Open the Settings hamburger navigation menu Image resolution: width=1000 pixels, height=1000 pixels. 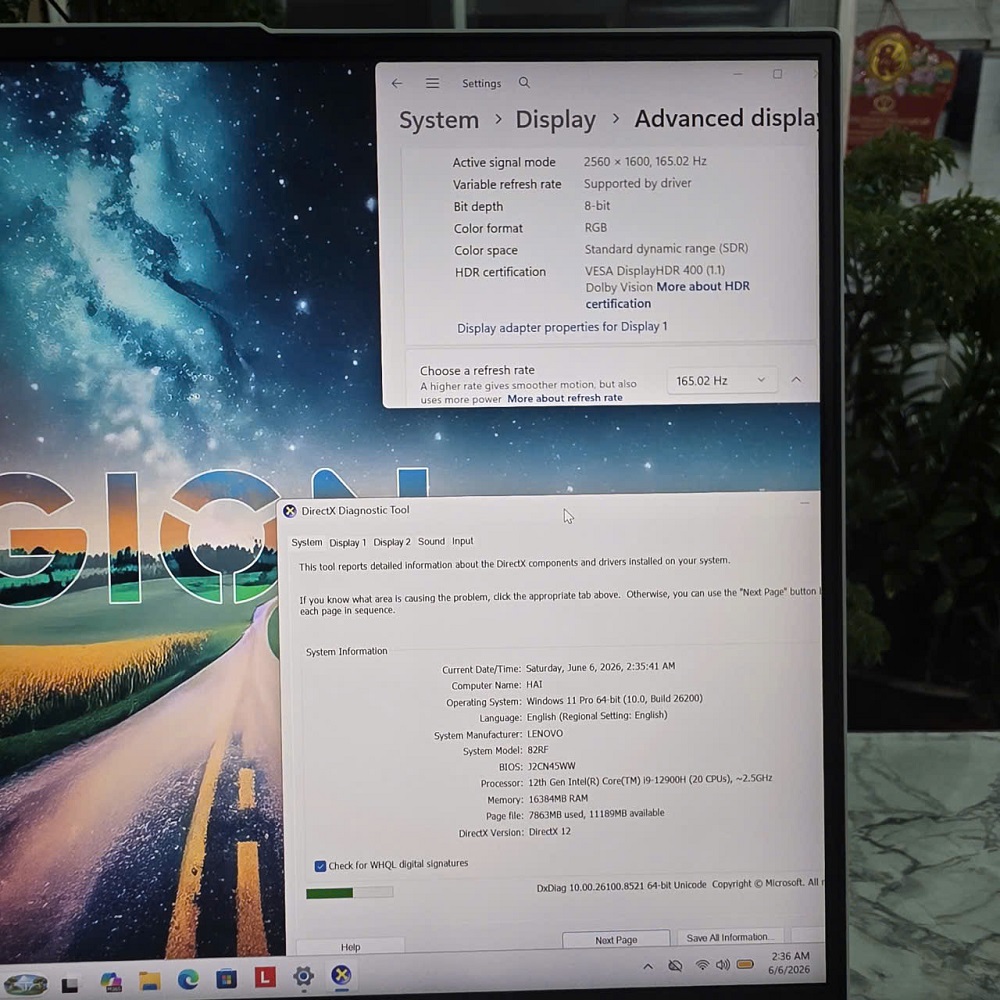click(x=432, y=83)
